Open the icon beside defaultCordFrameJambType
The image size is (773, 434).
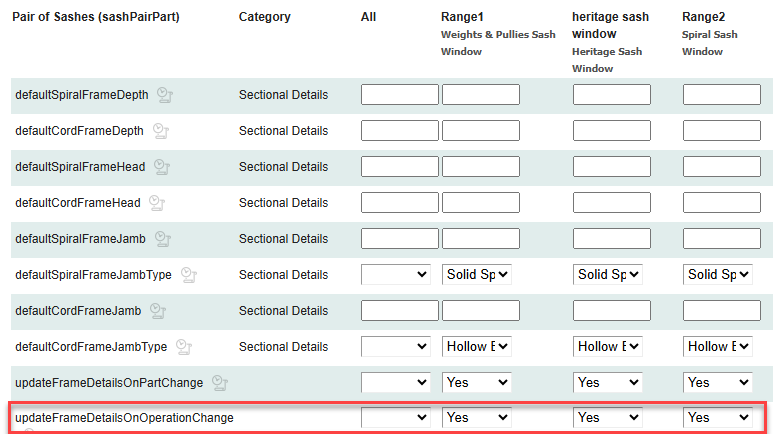[x=183, y=347]
